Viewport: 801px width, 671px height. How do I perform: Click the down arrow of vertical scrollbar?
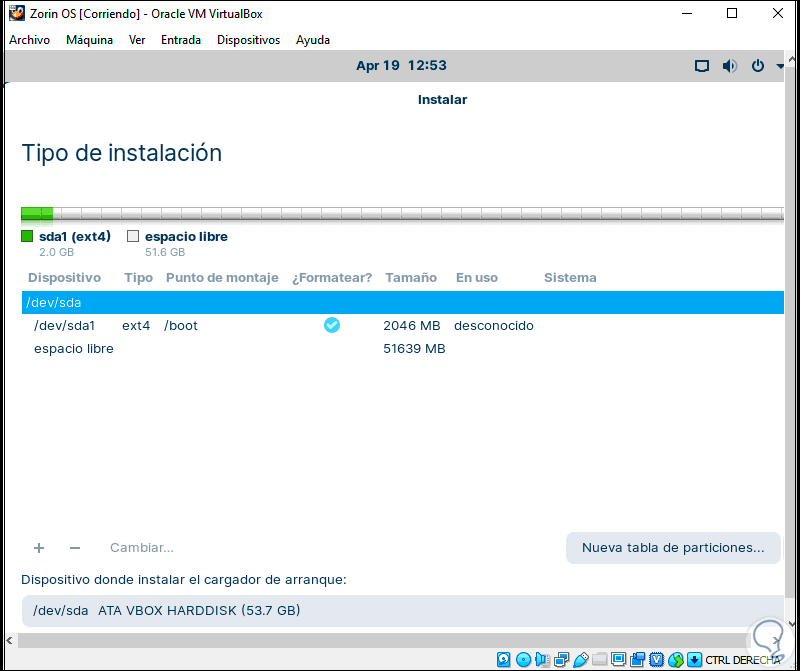792,624
